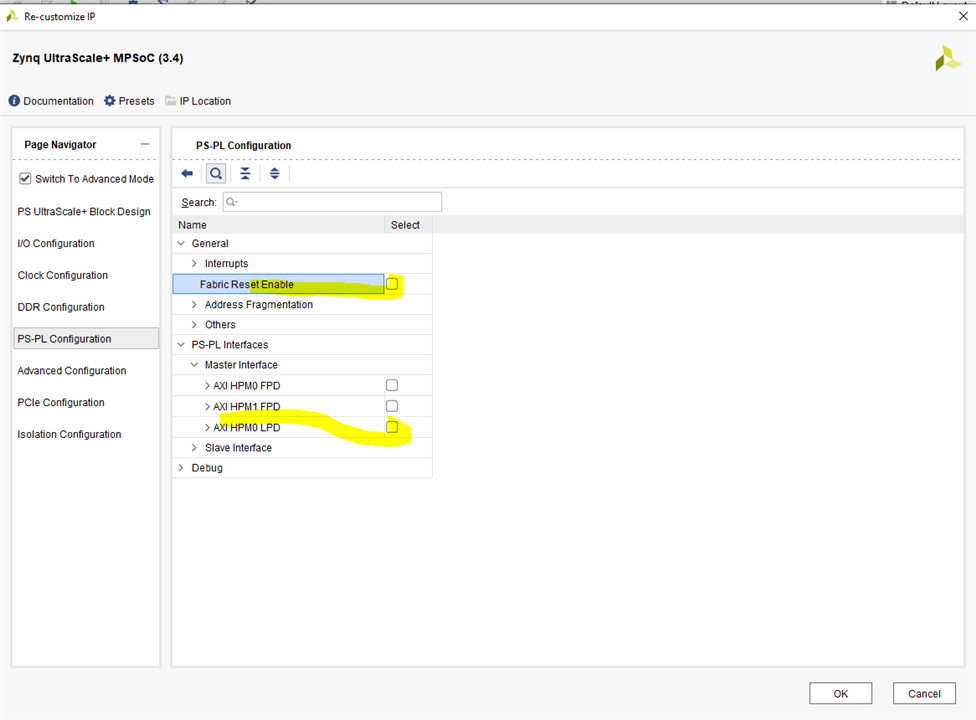The width and height of the screenshot is (976, 720).
Task: Click the IP Location folder icon
Action: coord(170,101)
